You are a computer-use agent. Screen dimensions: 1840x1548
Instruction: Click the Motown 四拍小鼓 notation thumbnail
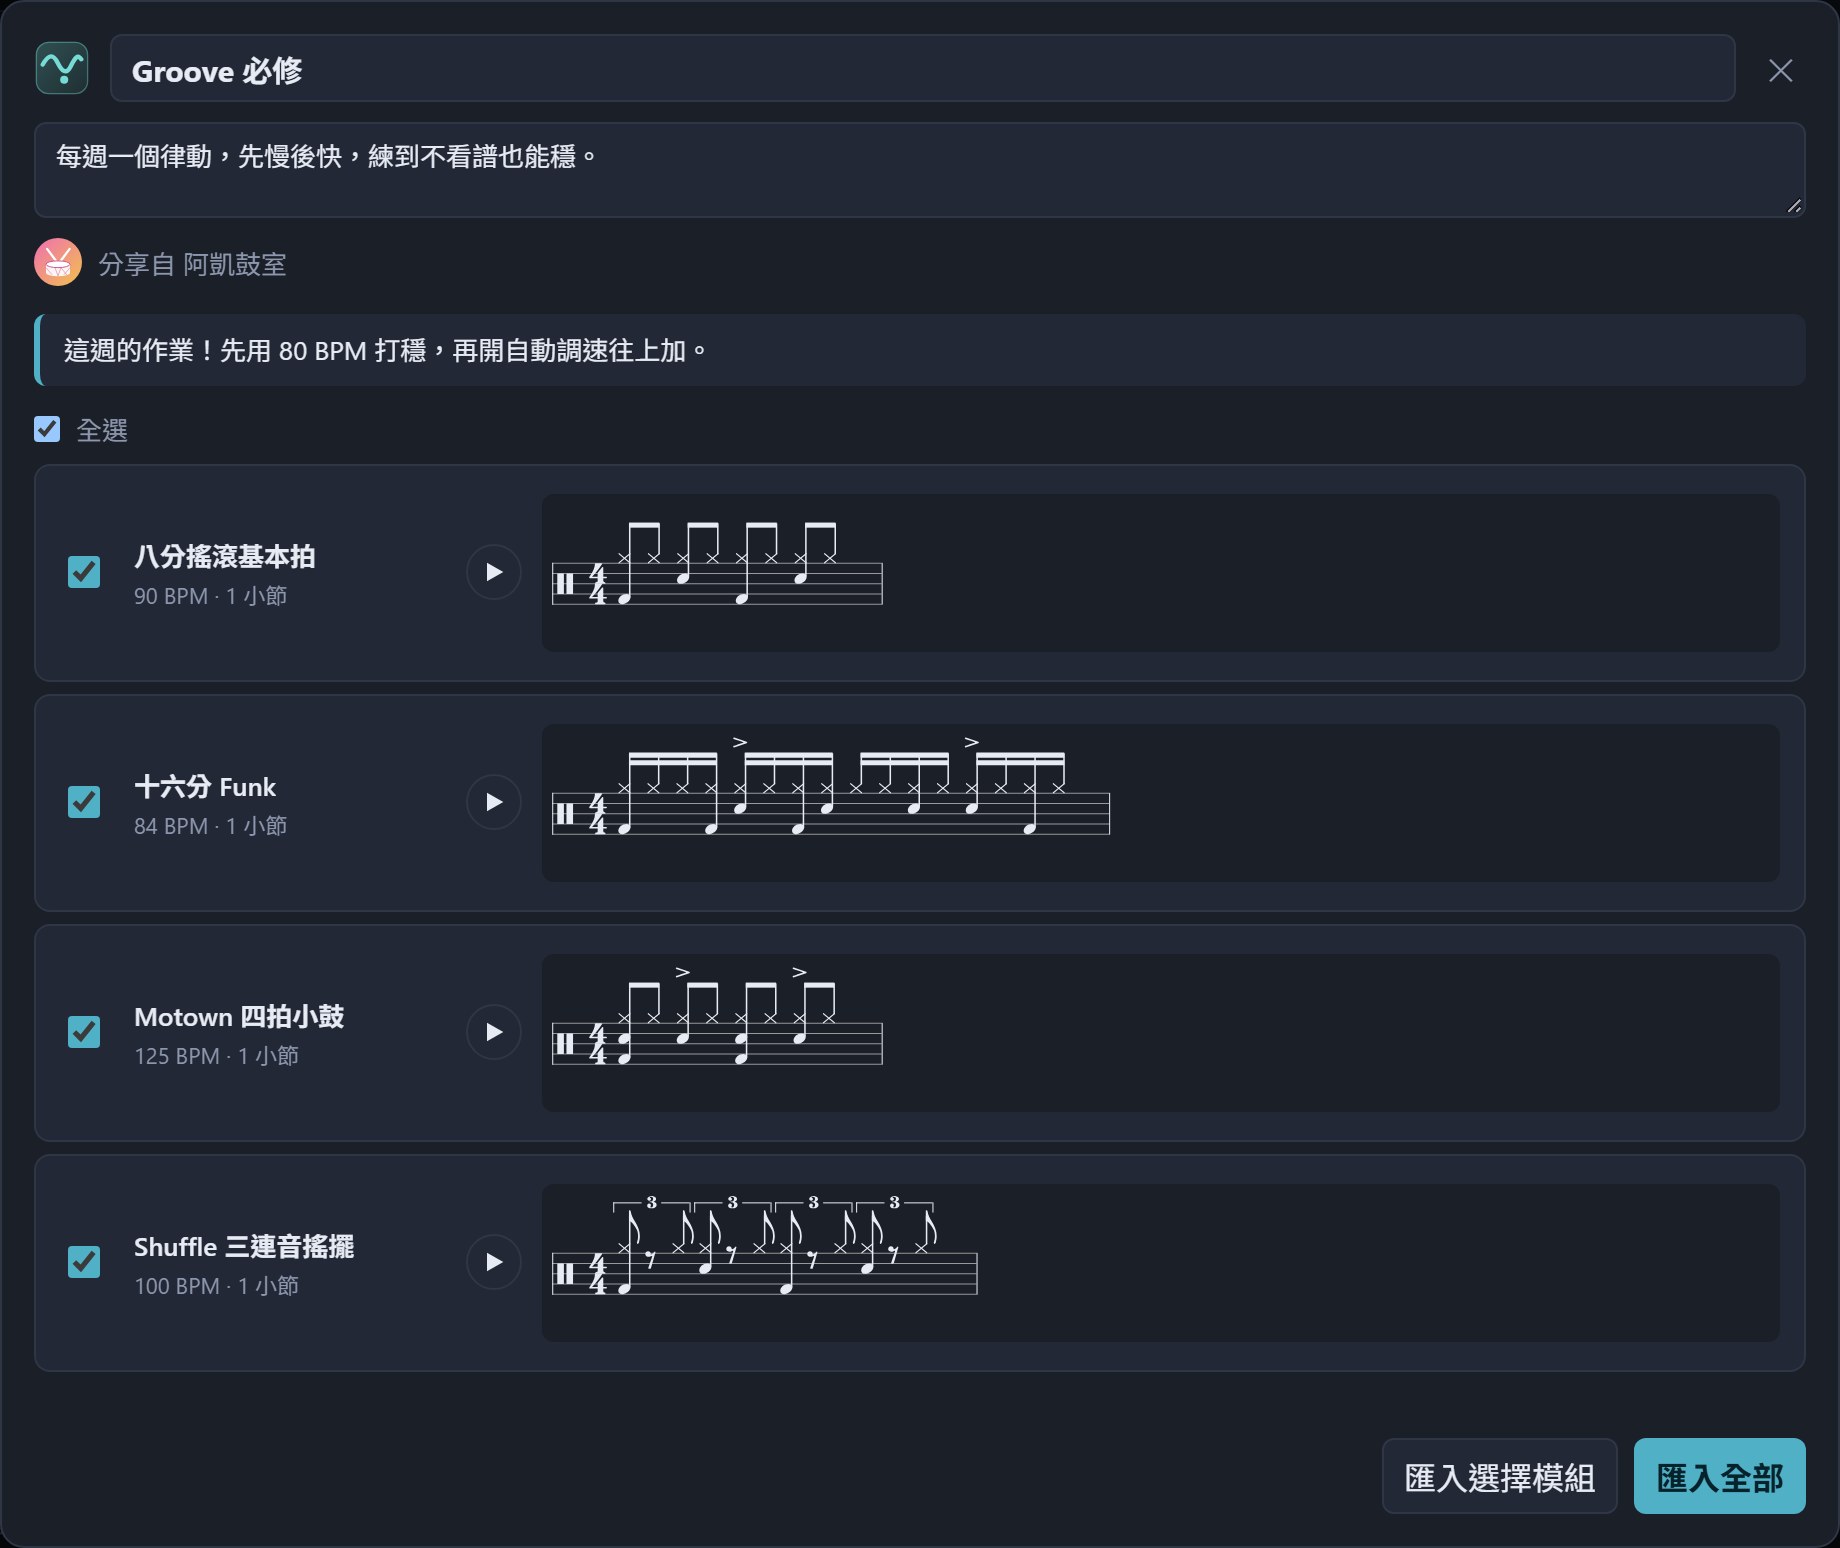coord(1160,1033)
